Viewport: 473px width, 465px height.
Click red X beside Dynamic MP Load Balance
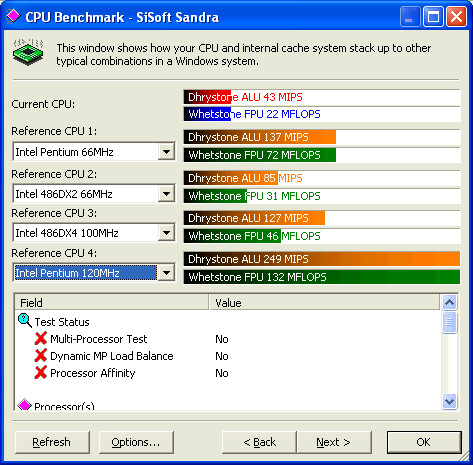click(41, 355)
